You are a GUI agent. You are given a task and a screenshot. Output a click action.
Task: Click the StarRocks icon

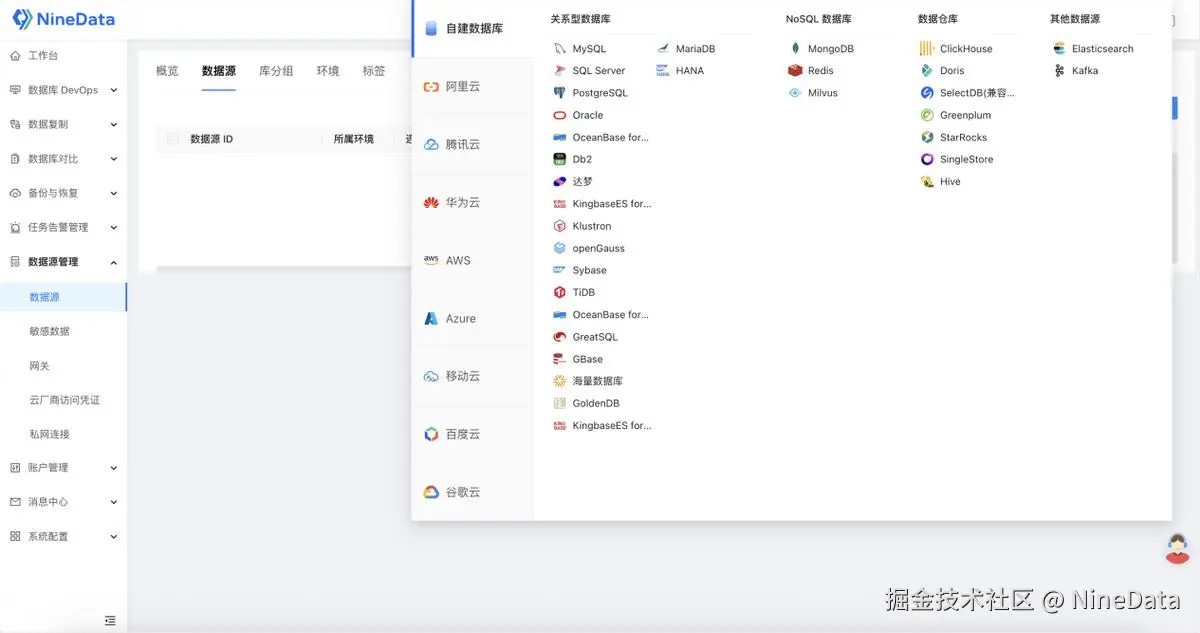coord(927,137)
